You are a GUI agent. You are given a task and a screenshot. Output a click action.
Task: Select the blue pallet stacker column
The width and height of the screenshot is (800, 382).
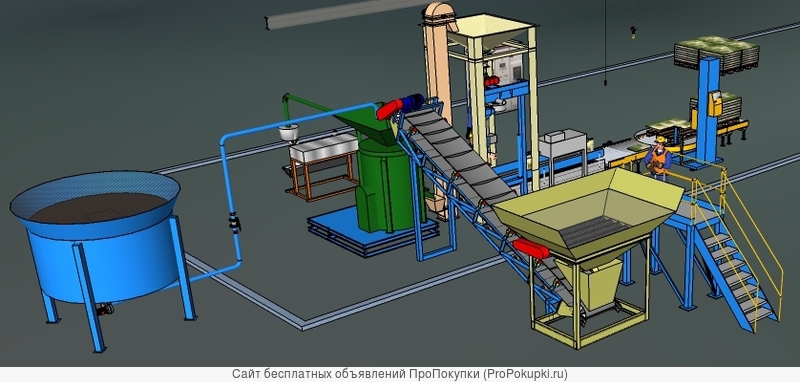(709, 110)
